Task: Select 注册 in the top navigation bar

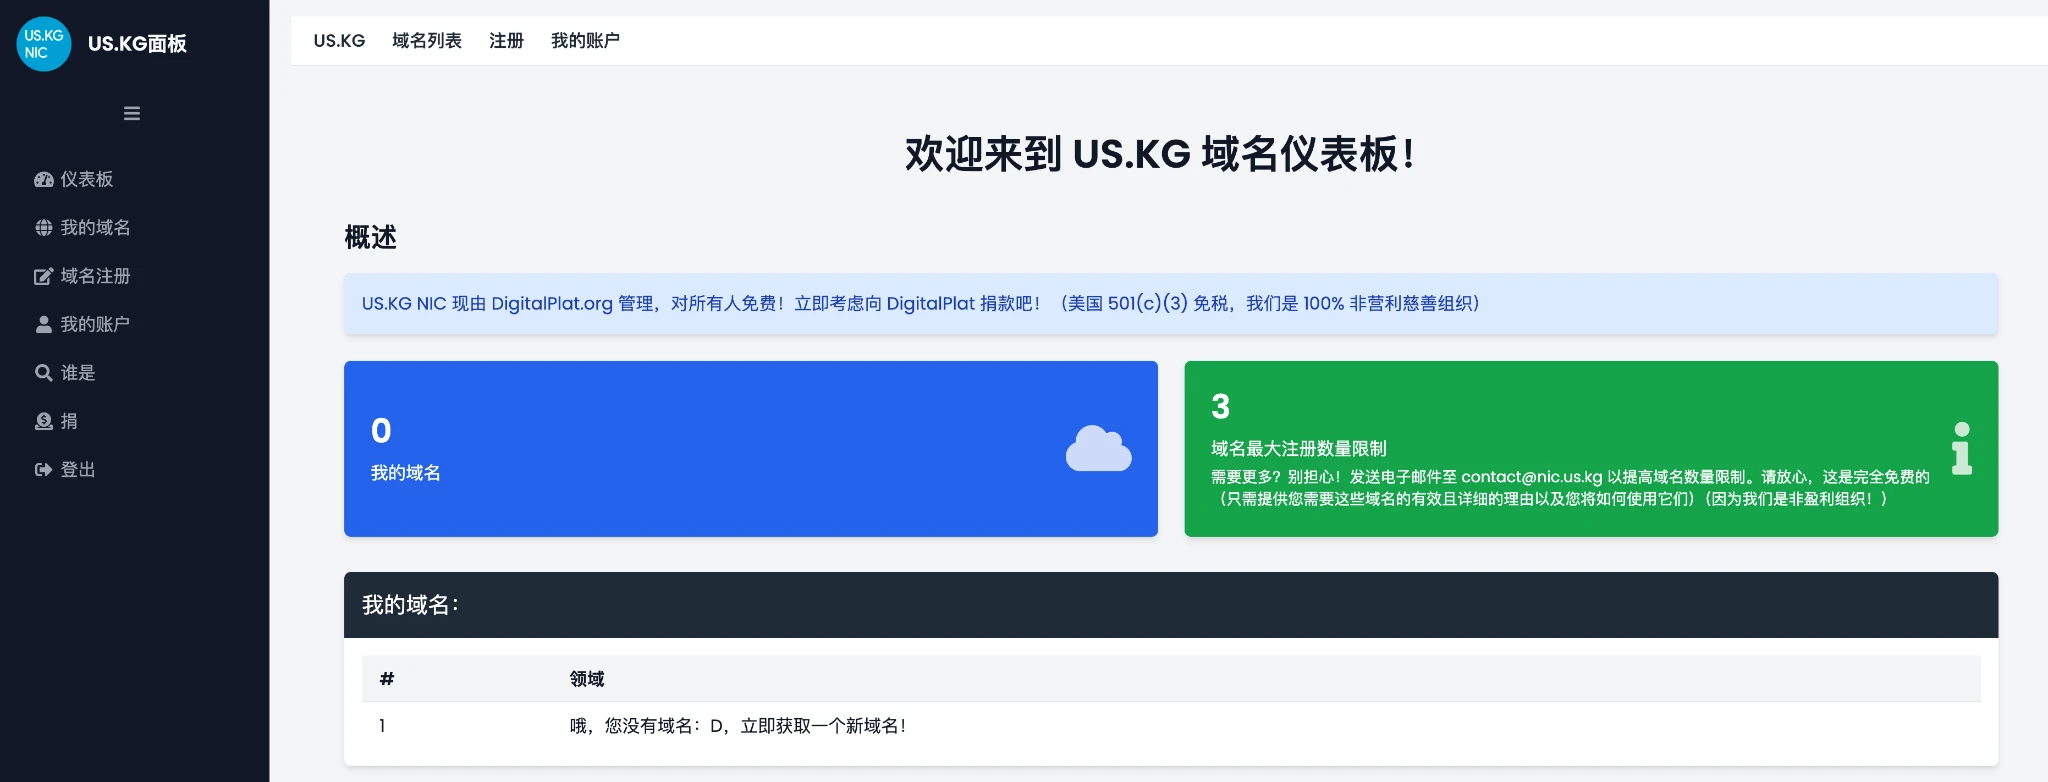Action: click(506, 41)
